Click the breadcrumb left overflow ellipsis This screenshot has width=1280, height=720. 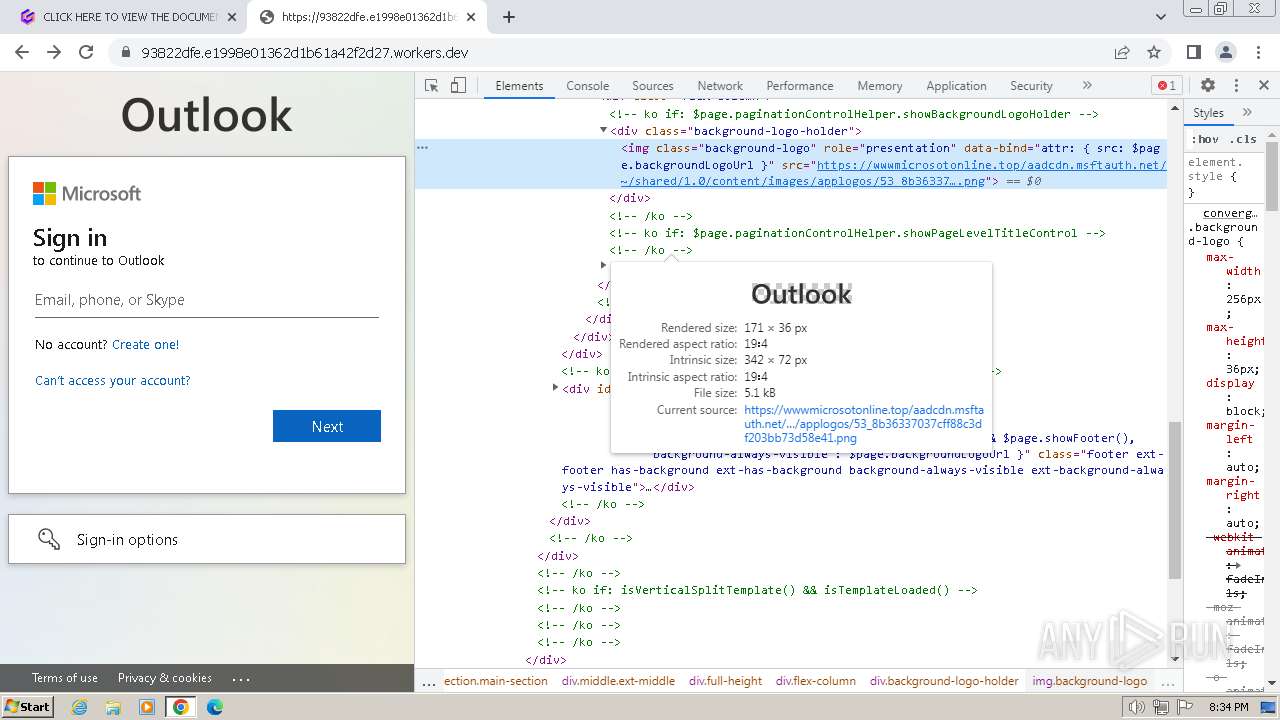(428, 682)
